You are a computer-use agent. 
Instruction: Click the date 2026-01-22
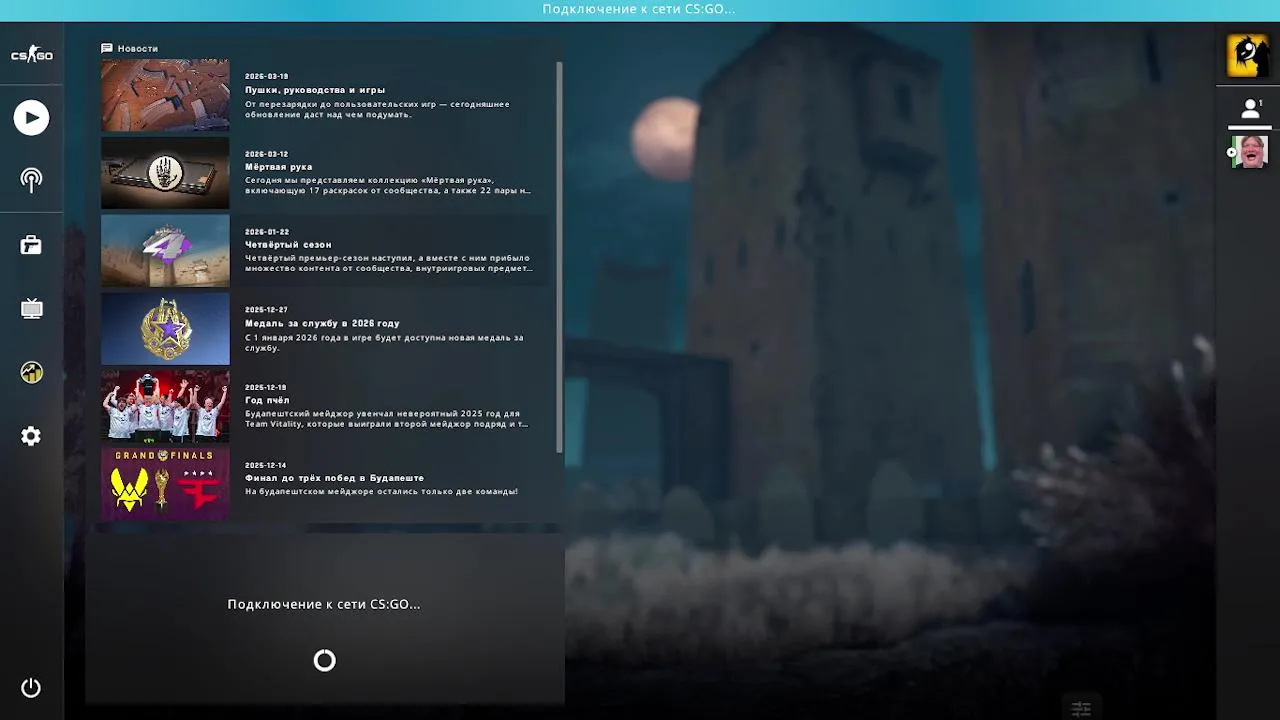pyautogui.click(x=267, y=232)
